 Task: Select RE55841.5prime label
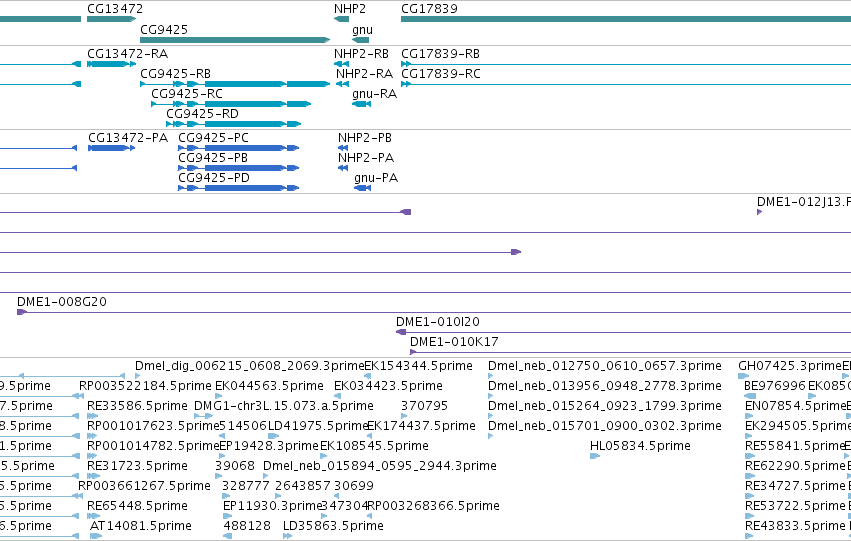pyautogui.click(x=795, y=446)
